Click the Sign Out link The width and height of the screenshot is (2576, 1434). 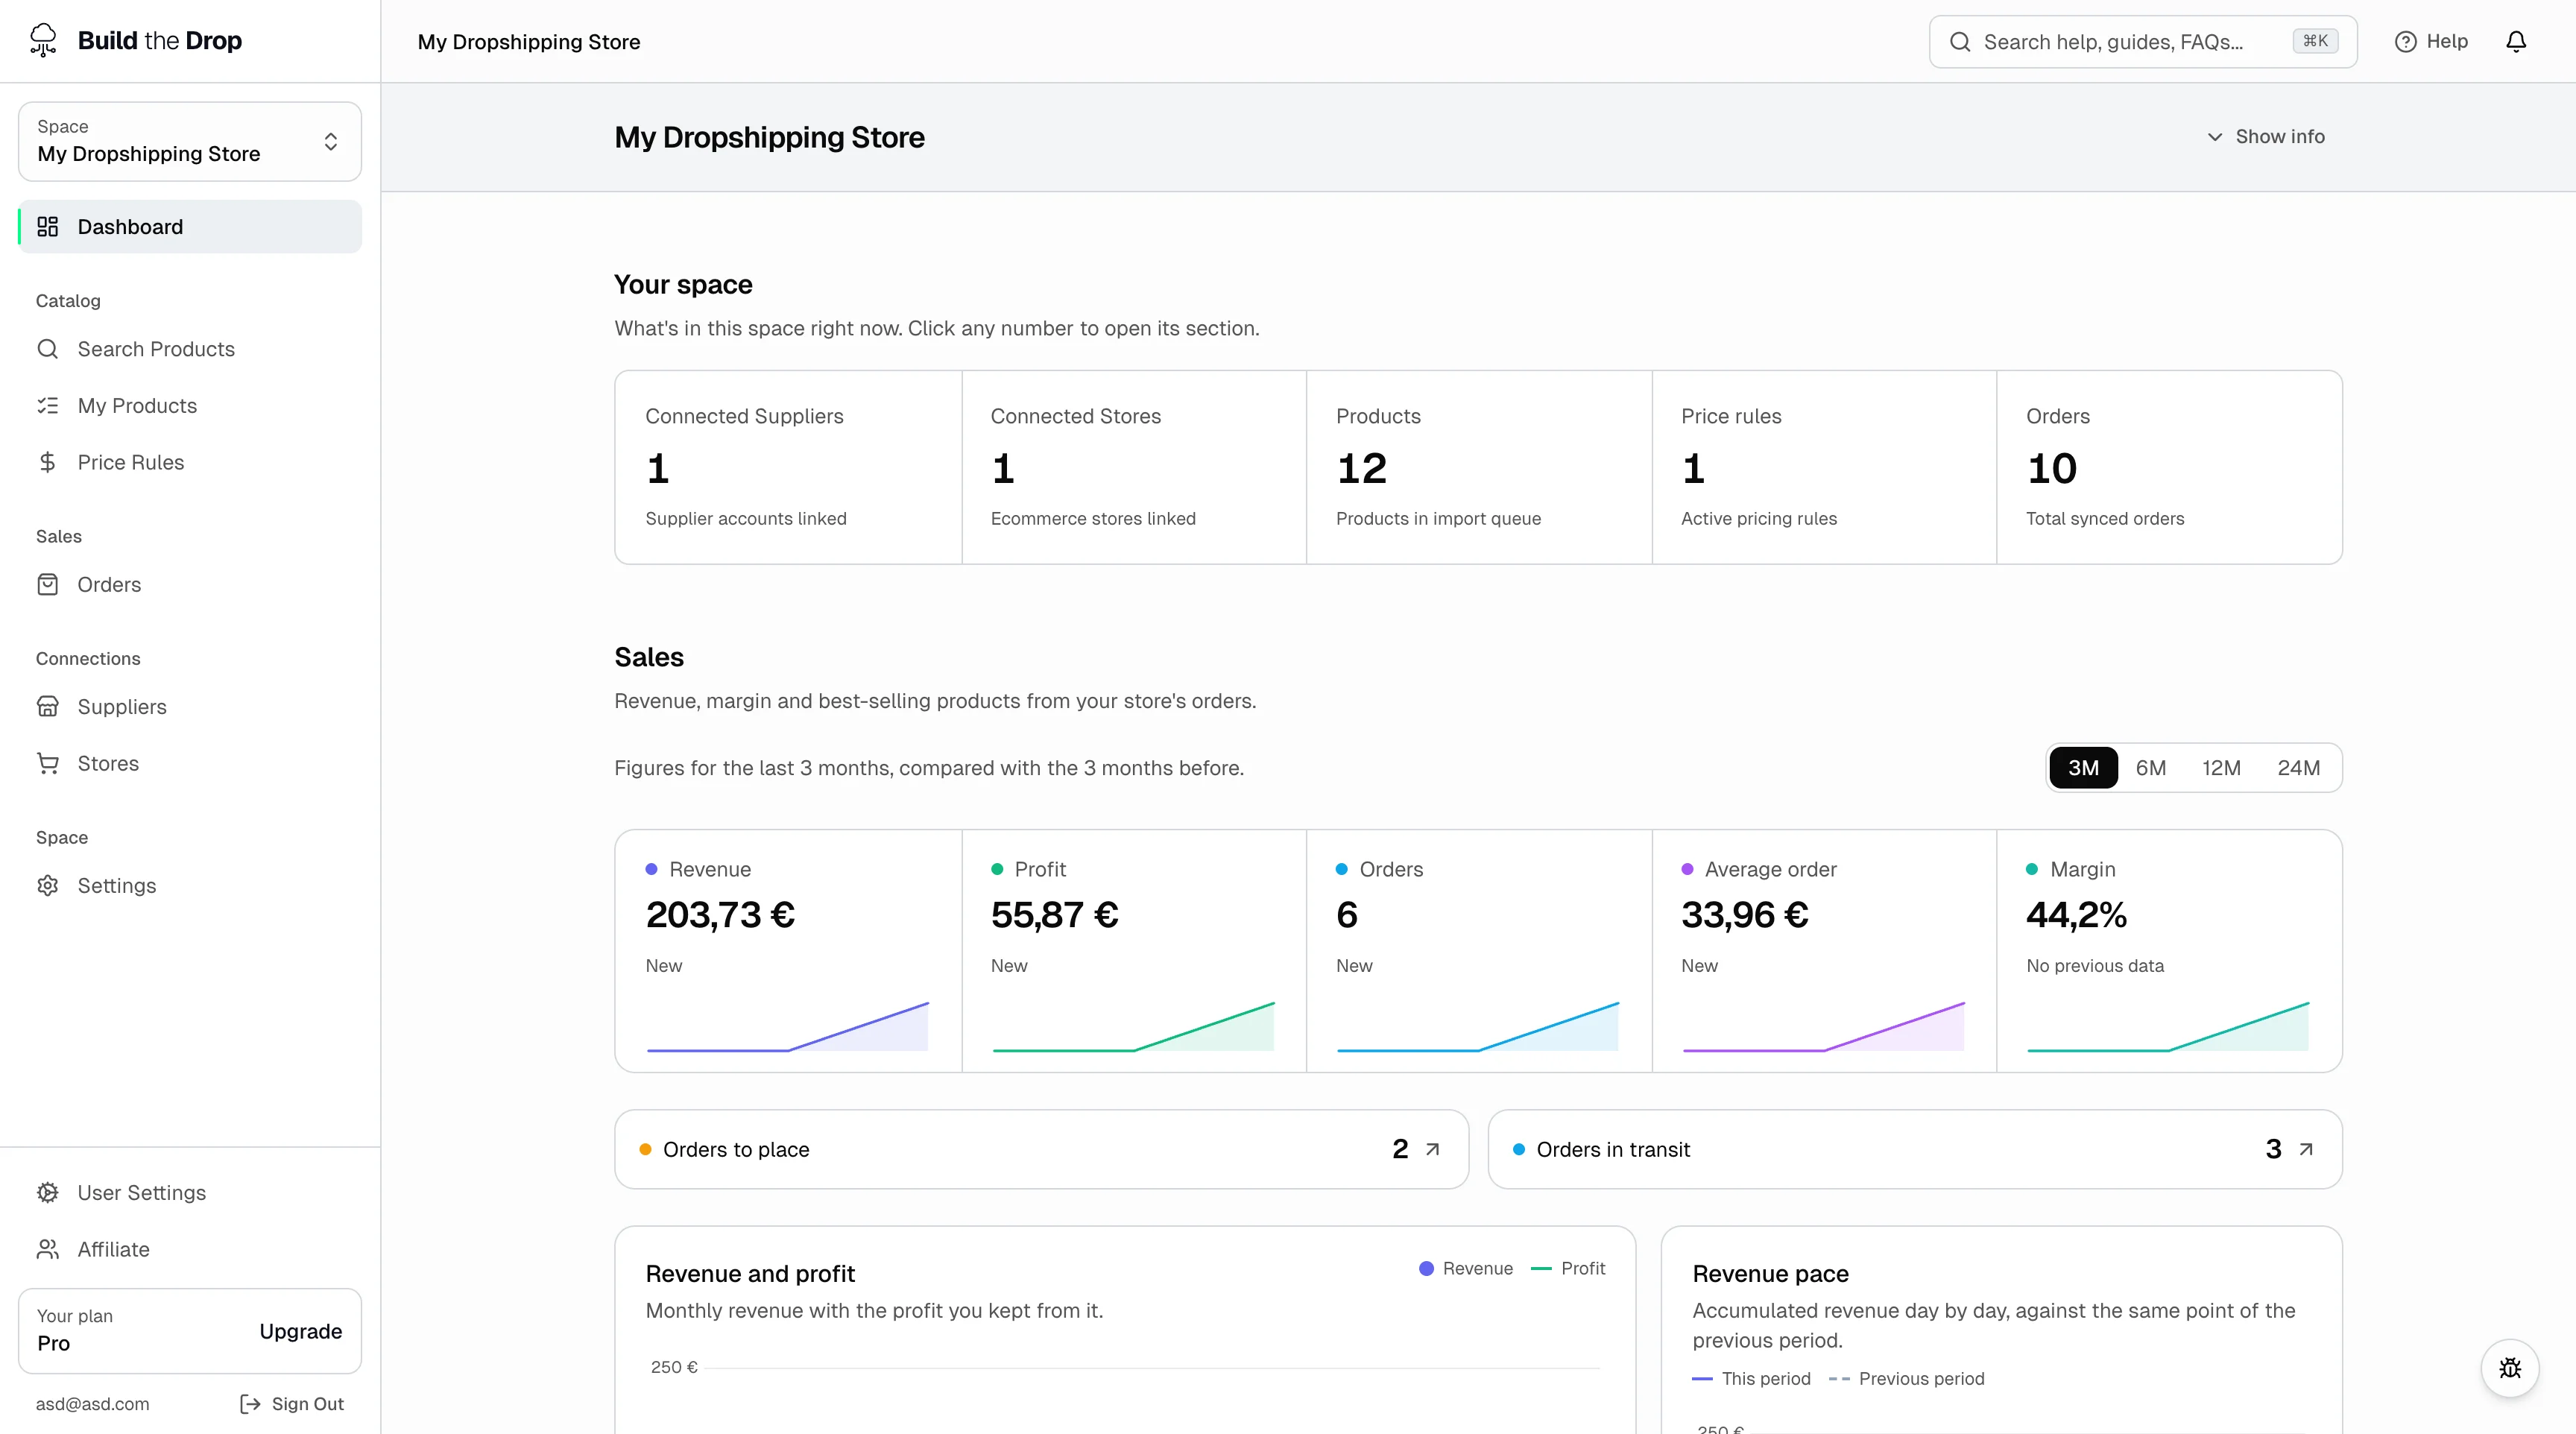click(292, 1404)
